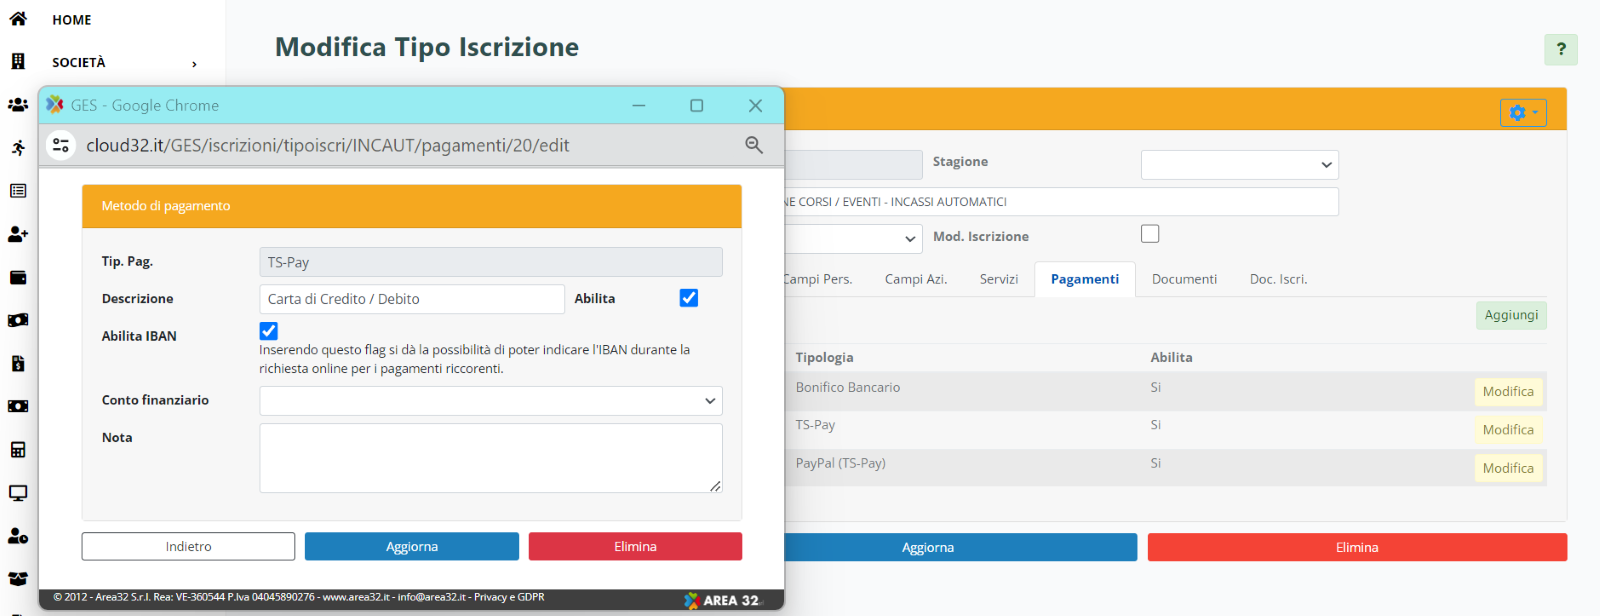Click the monitor screen icon in sidebar
Screen dimensions: 1600x616
18,493
